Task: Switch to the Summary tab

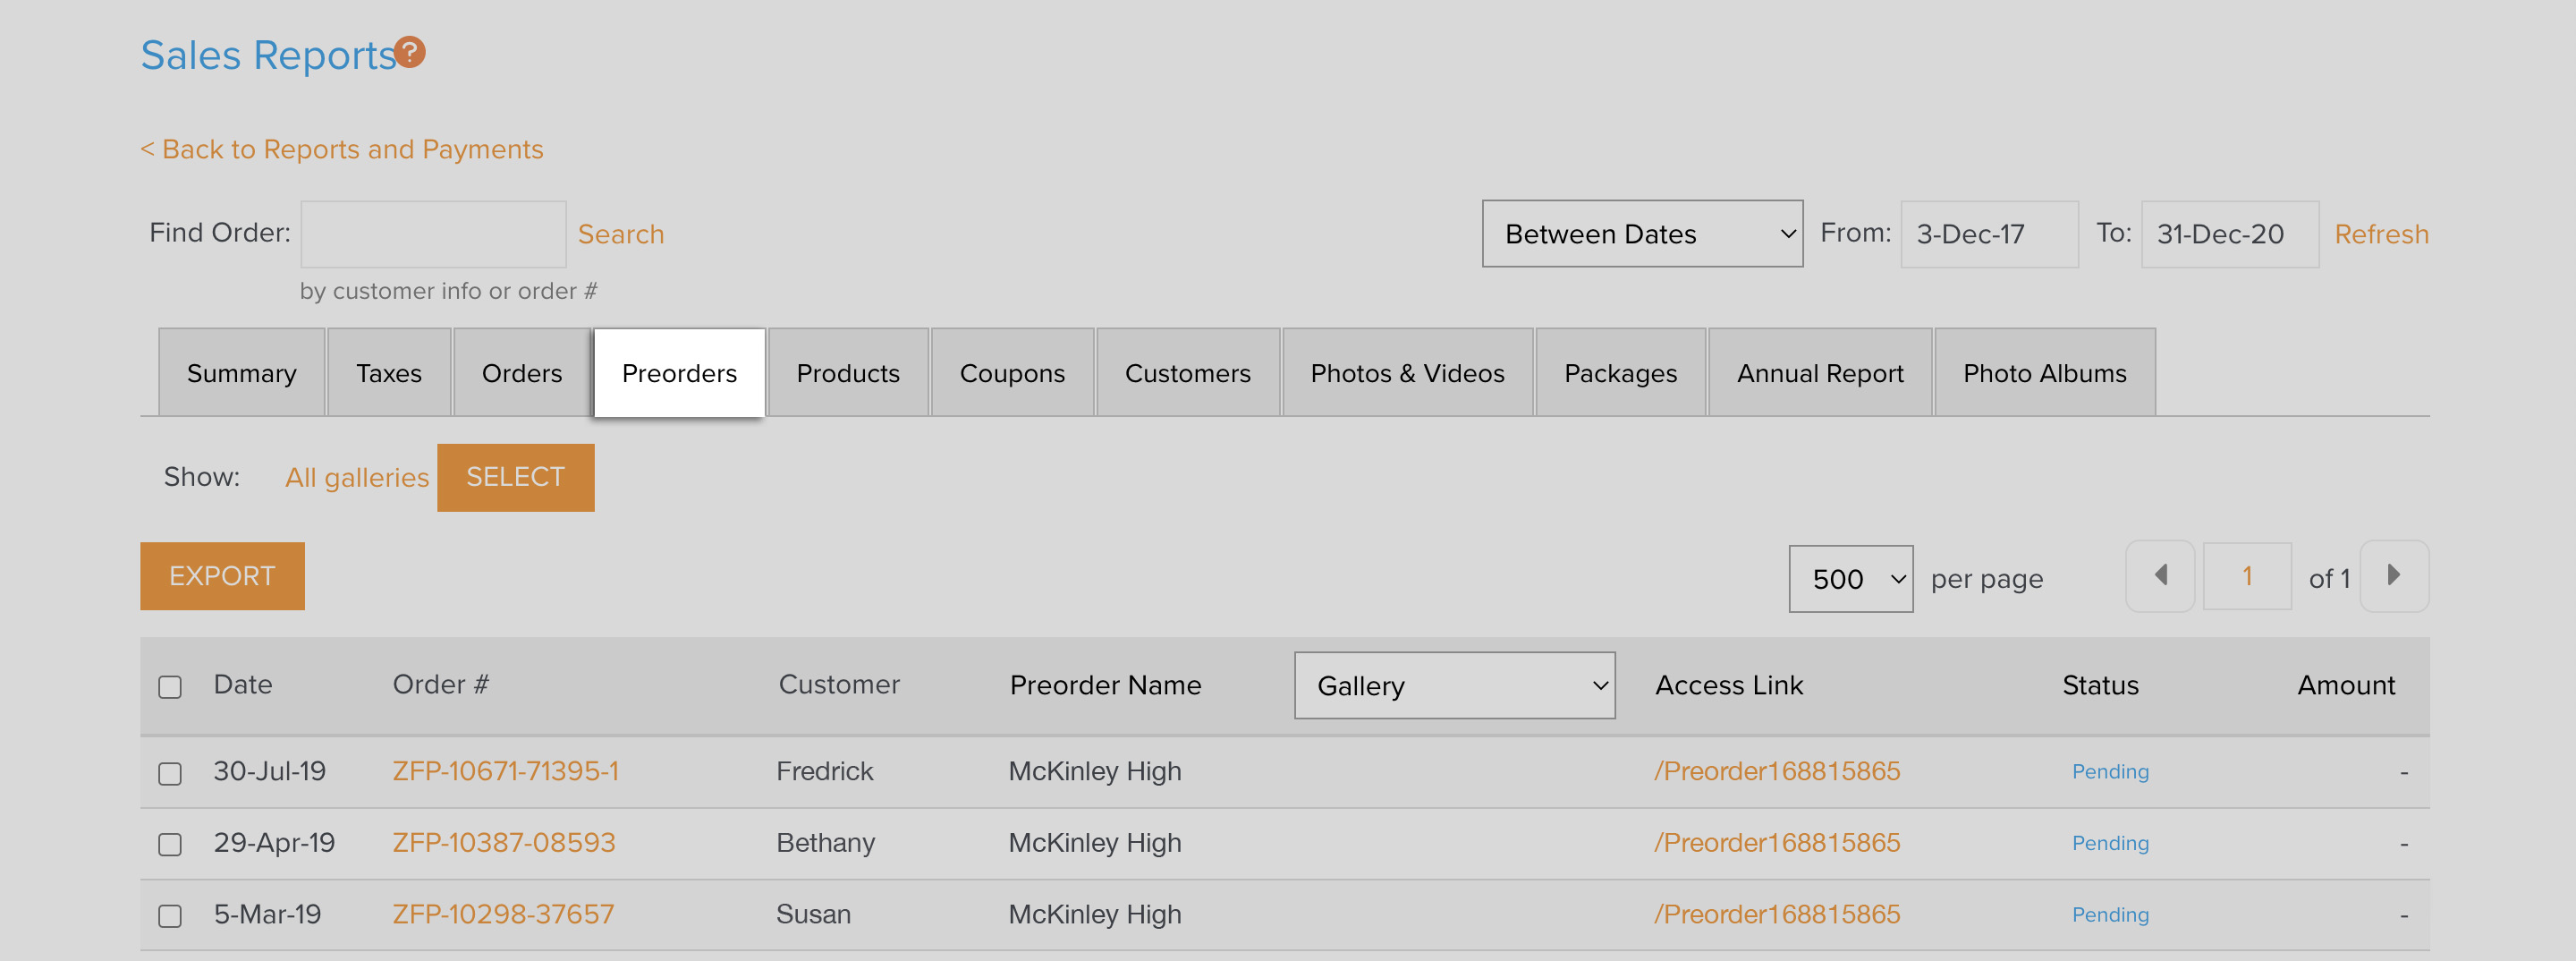Action: (x=242, y=373)
